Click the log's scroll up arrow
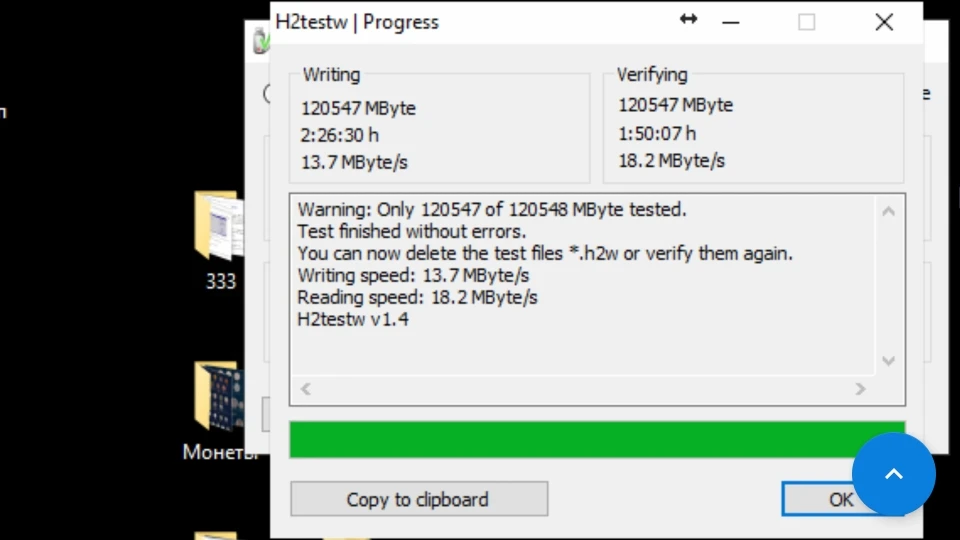The image size is (960, 540). [888, 212]
